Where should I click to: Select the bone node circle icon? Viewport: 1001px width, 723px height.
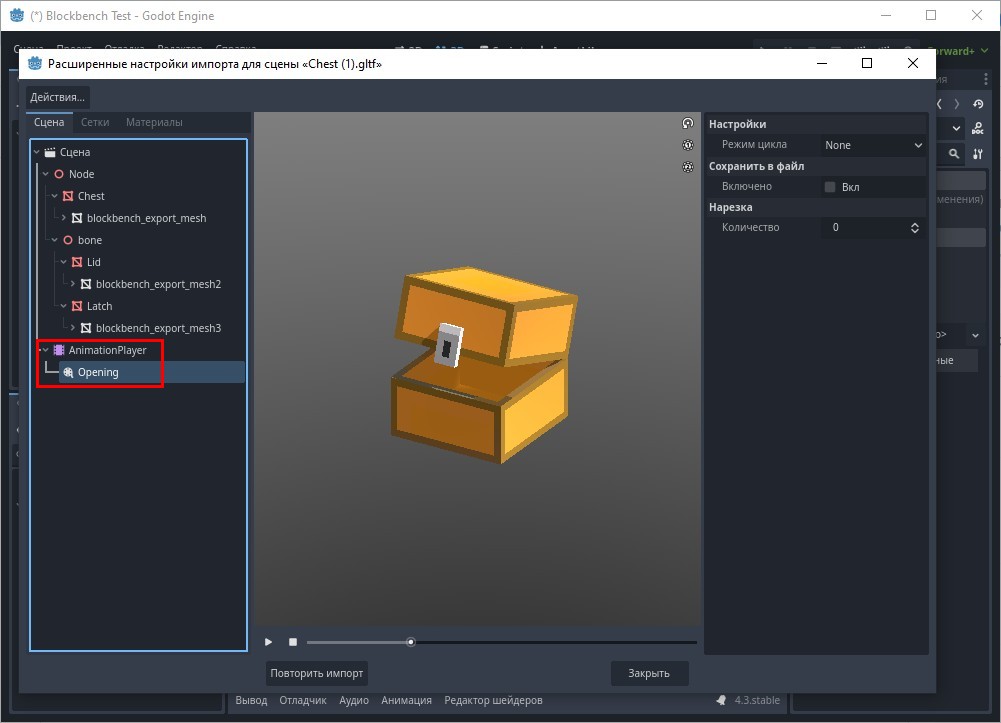(68, 240)
